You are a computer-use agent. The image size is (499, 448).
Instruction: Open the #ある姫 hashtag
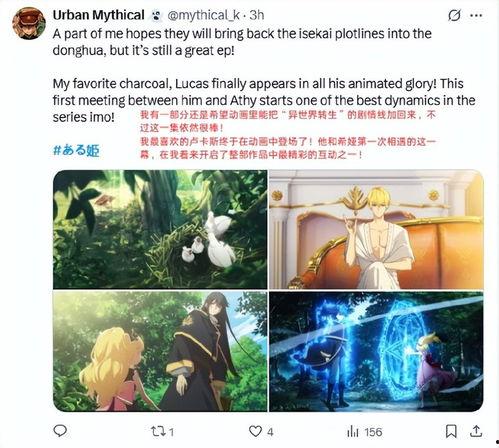pyautogui.click(x=76, y=150)
